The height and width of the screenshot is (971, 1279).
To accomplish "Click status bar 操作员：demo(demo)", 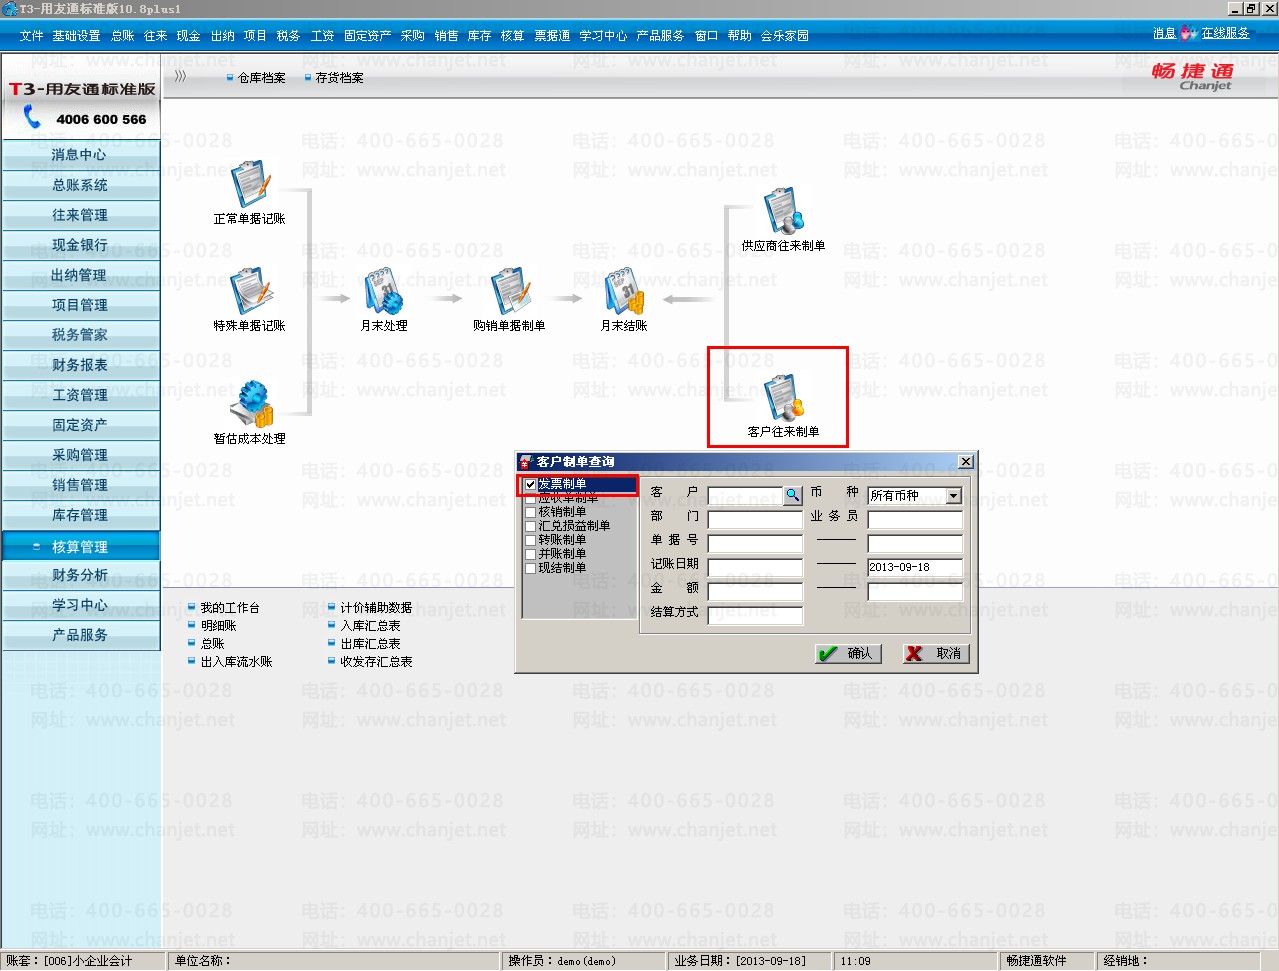I will 562,961.
